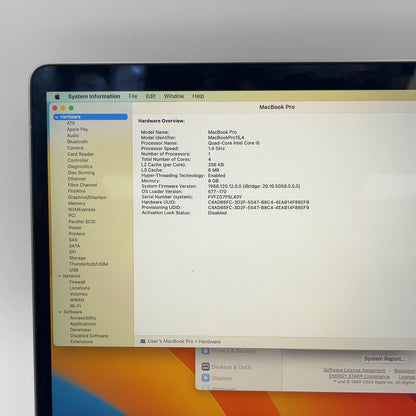Viewport: 416px width, 416px height.
Task: Select Storage in the sidebar
Action: click(x=77, y=258)
